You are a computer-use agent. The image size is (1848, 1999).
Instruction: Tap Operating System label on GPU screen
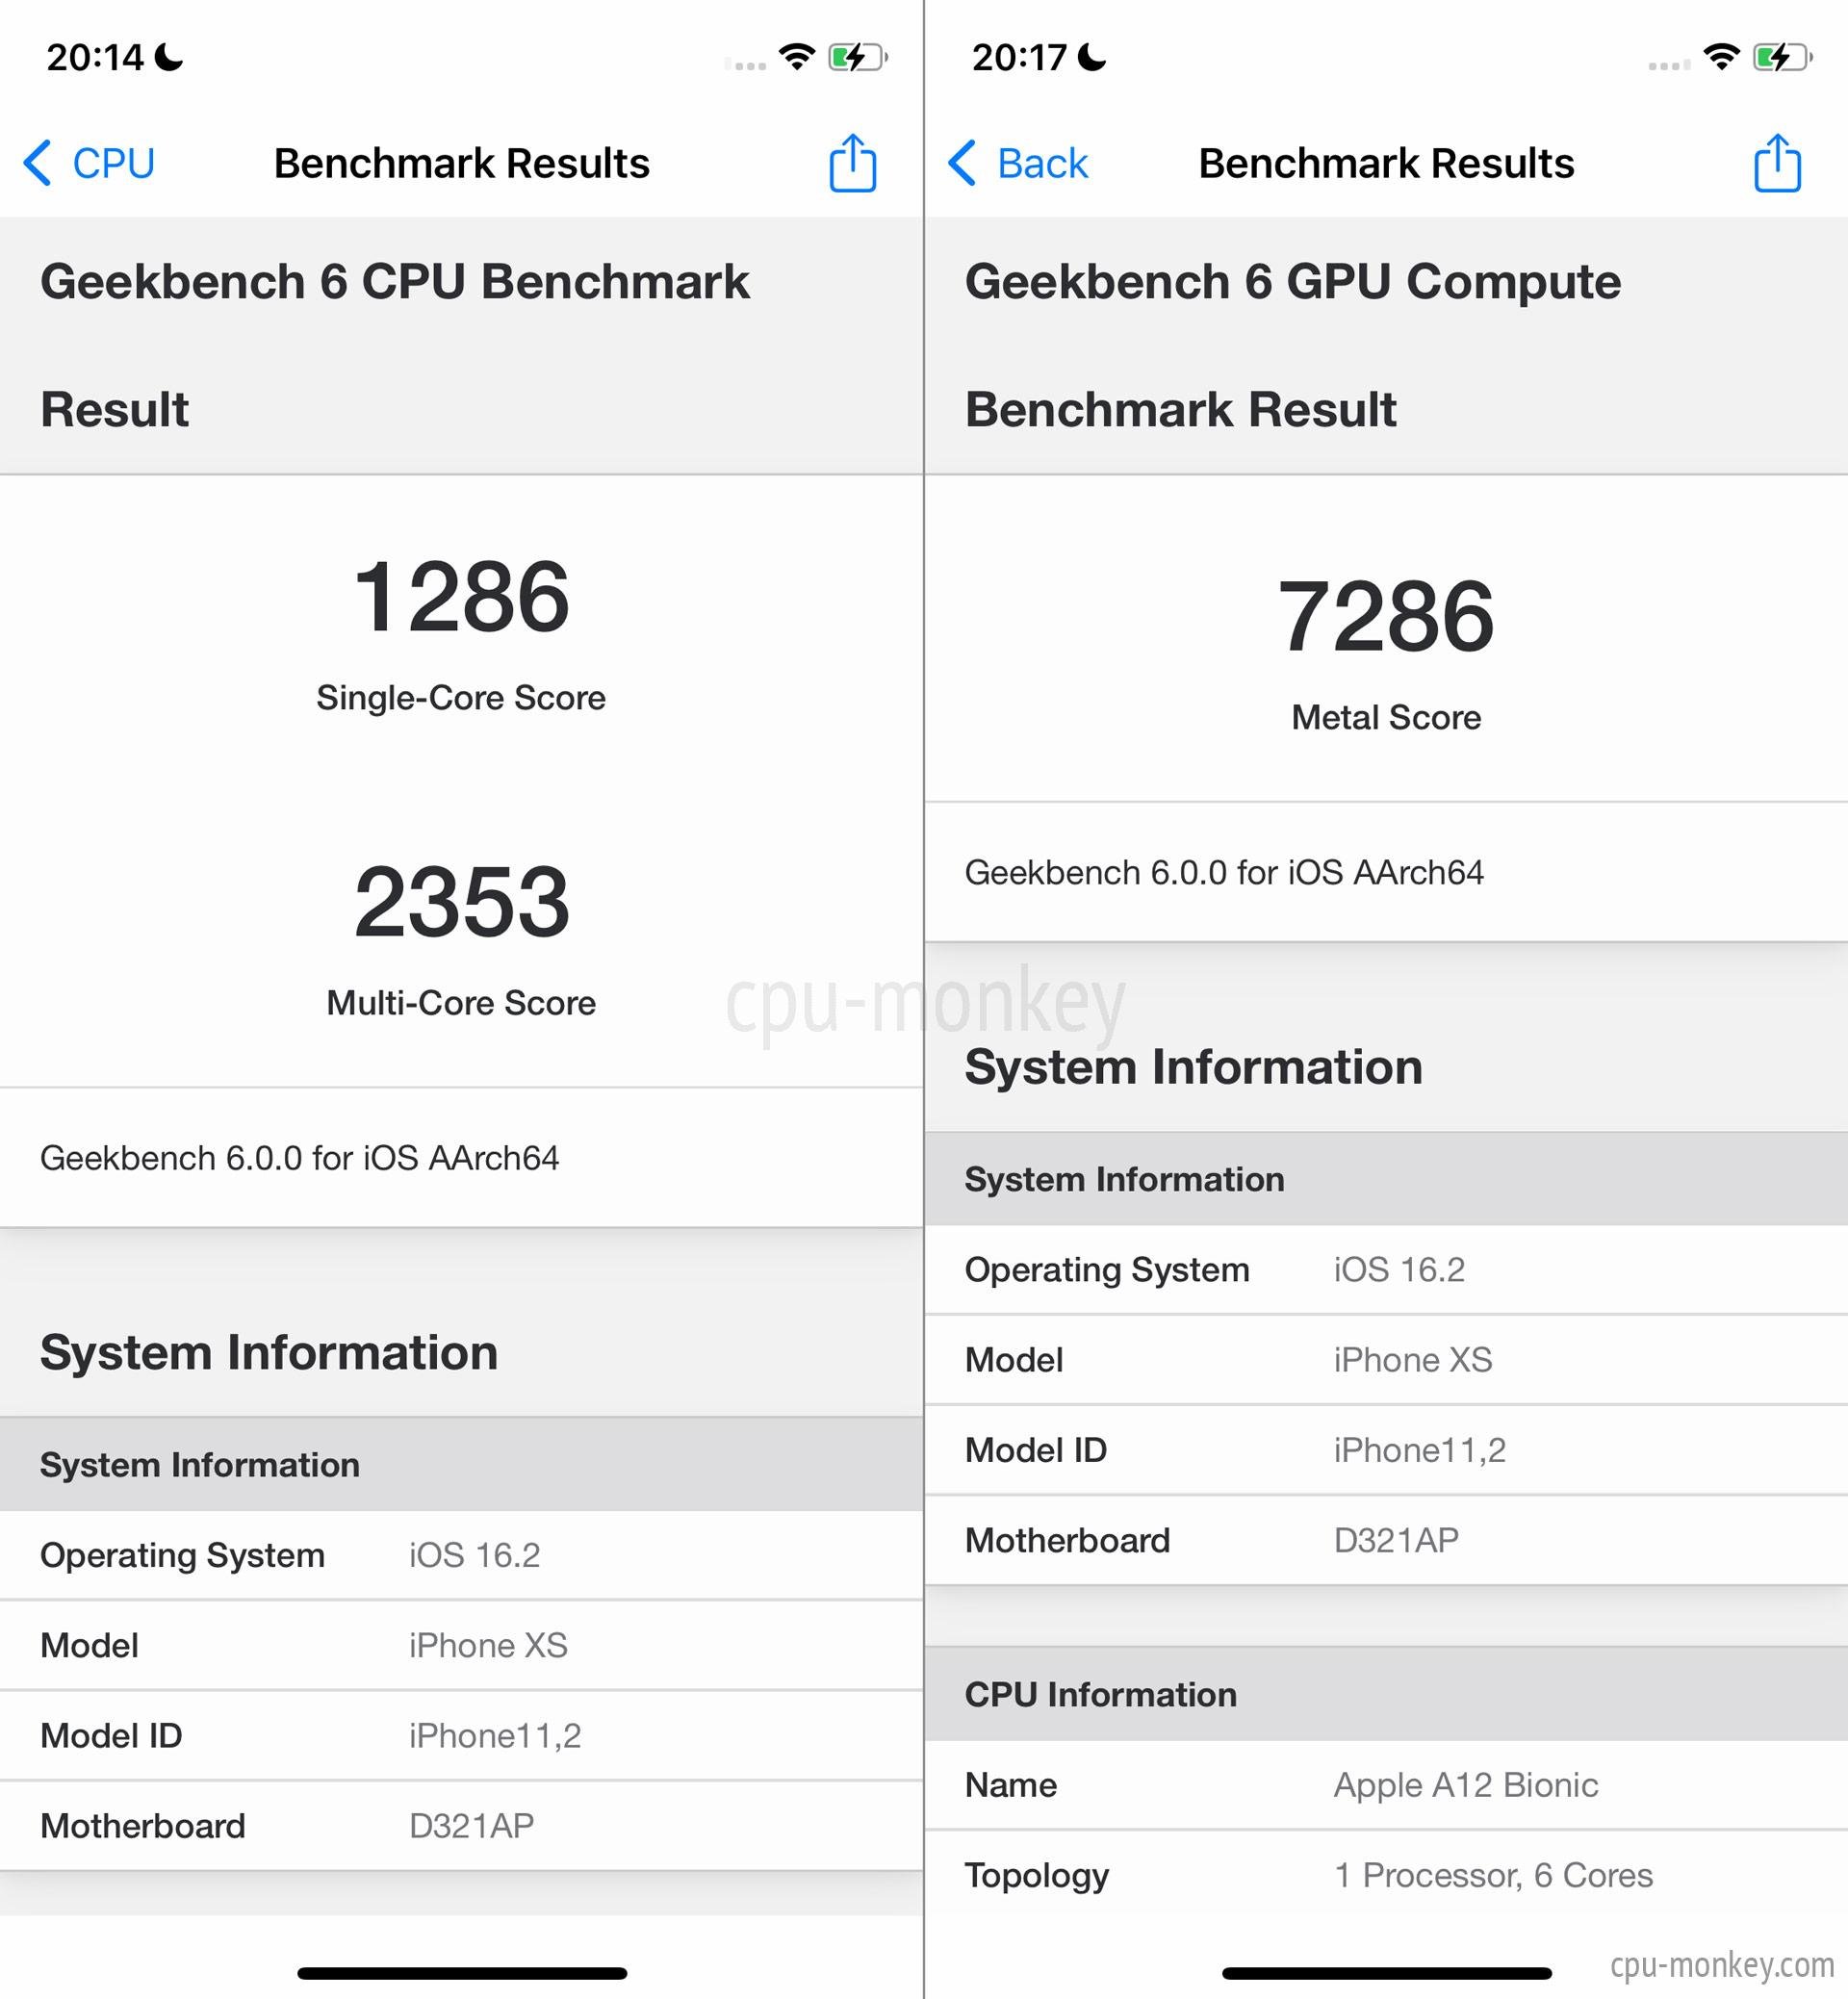[1107, 1269]
